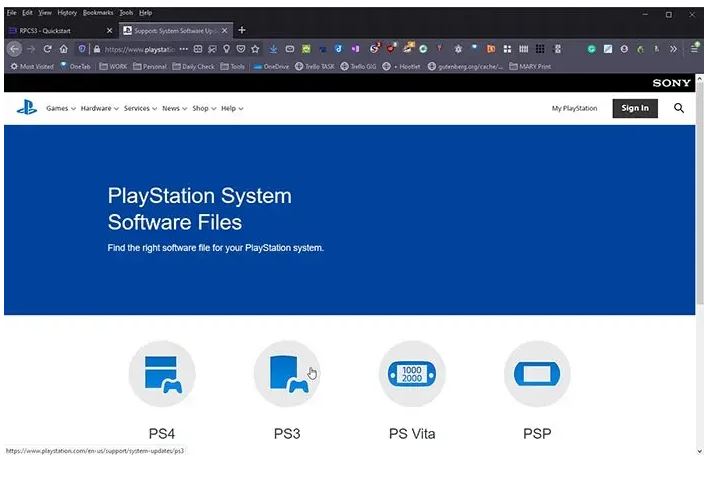Expand the Shop navigation dropdown
The width and height of the screenshot is (711, 477).
click(204, 108)
